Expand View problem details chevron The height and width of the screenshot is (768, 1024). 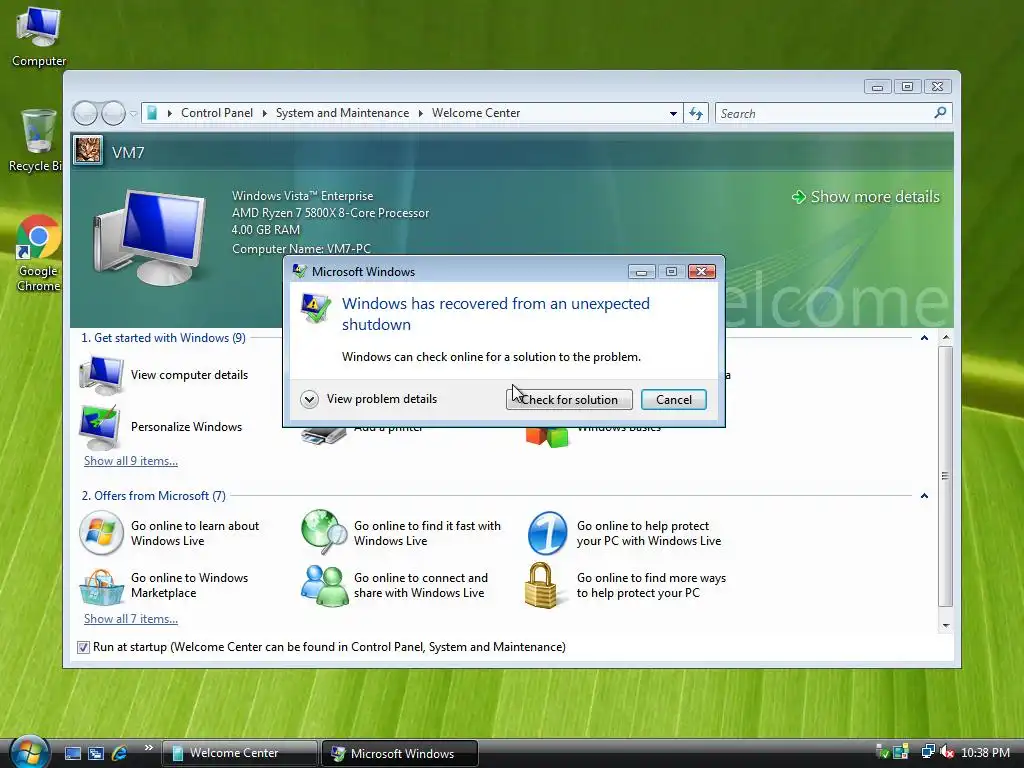coord(310,399)
